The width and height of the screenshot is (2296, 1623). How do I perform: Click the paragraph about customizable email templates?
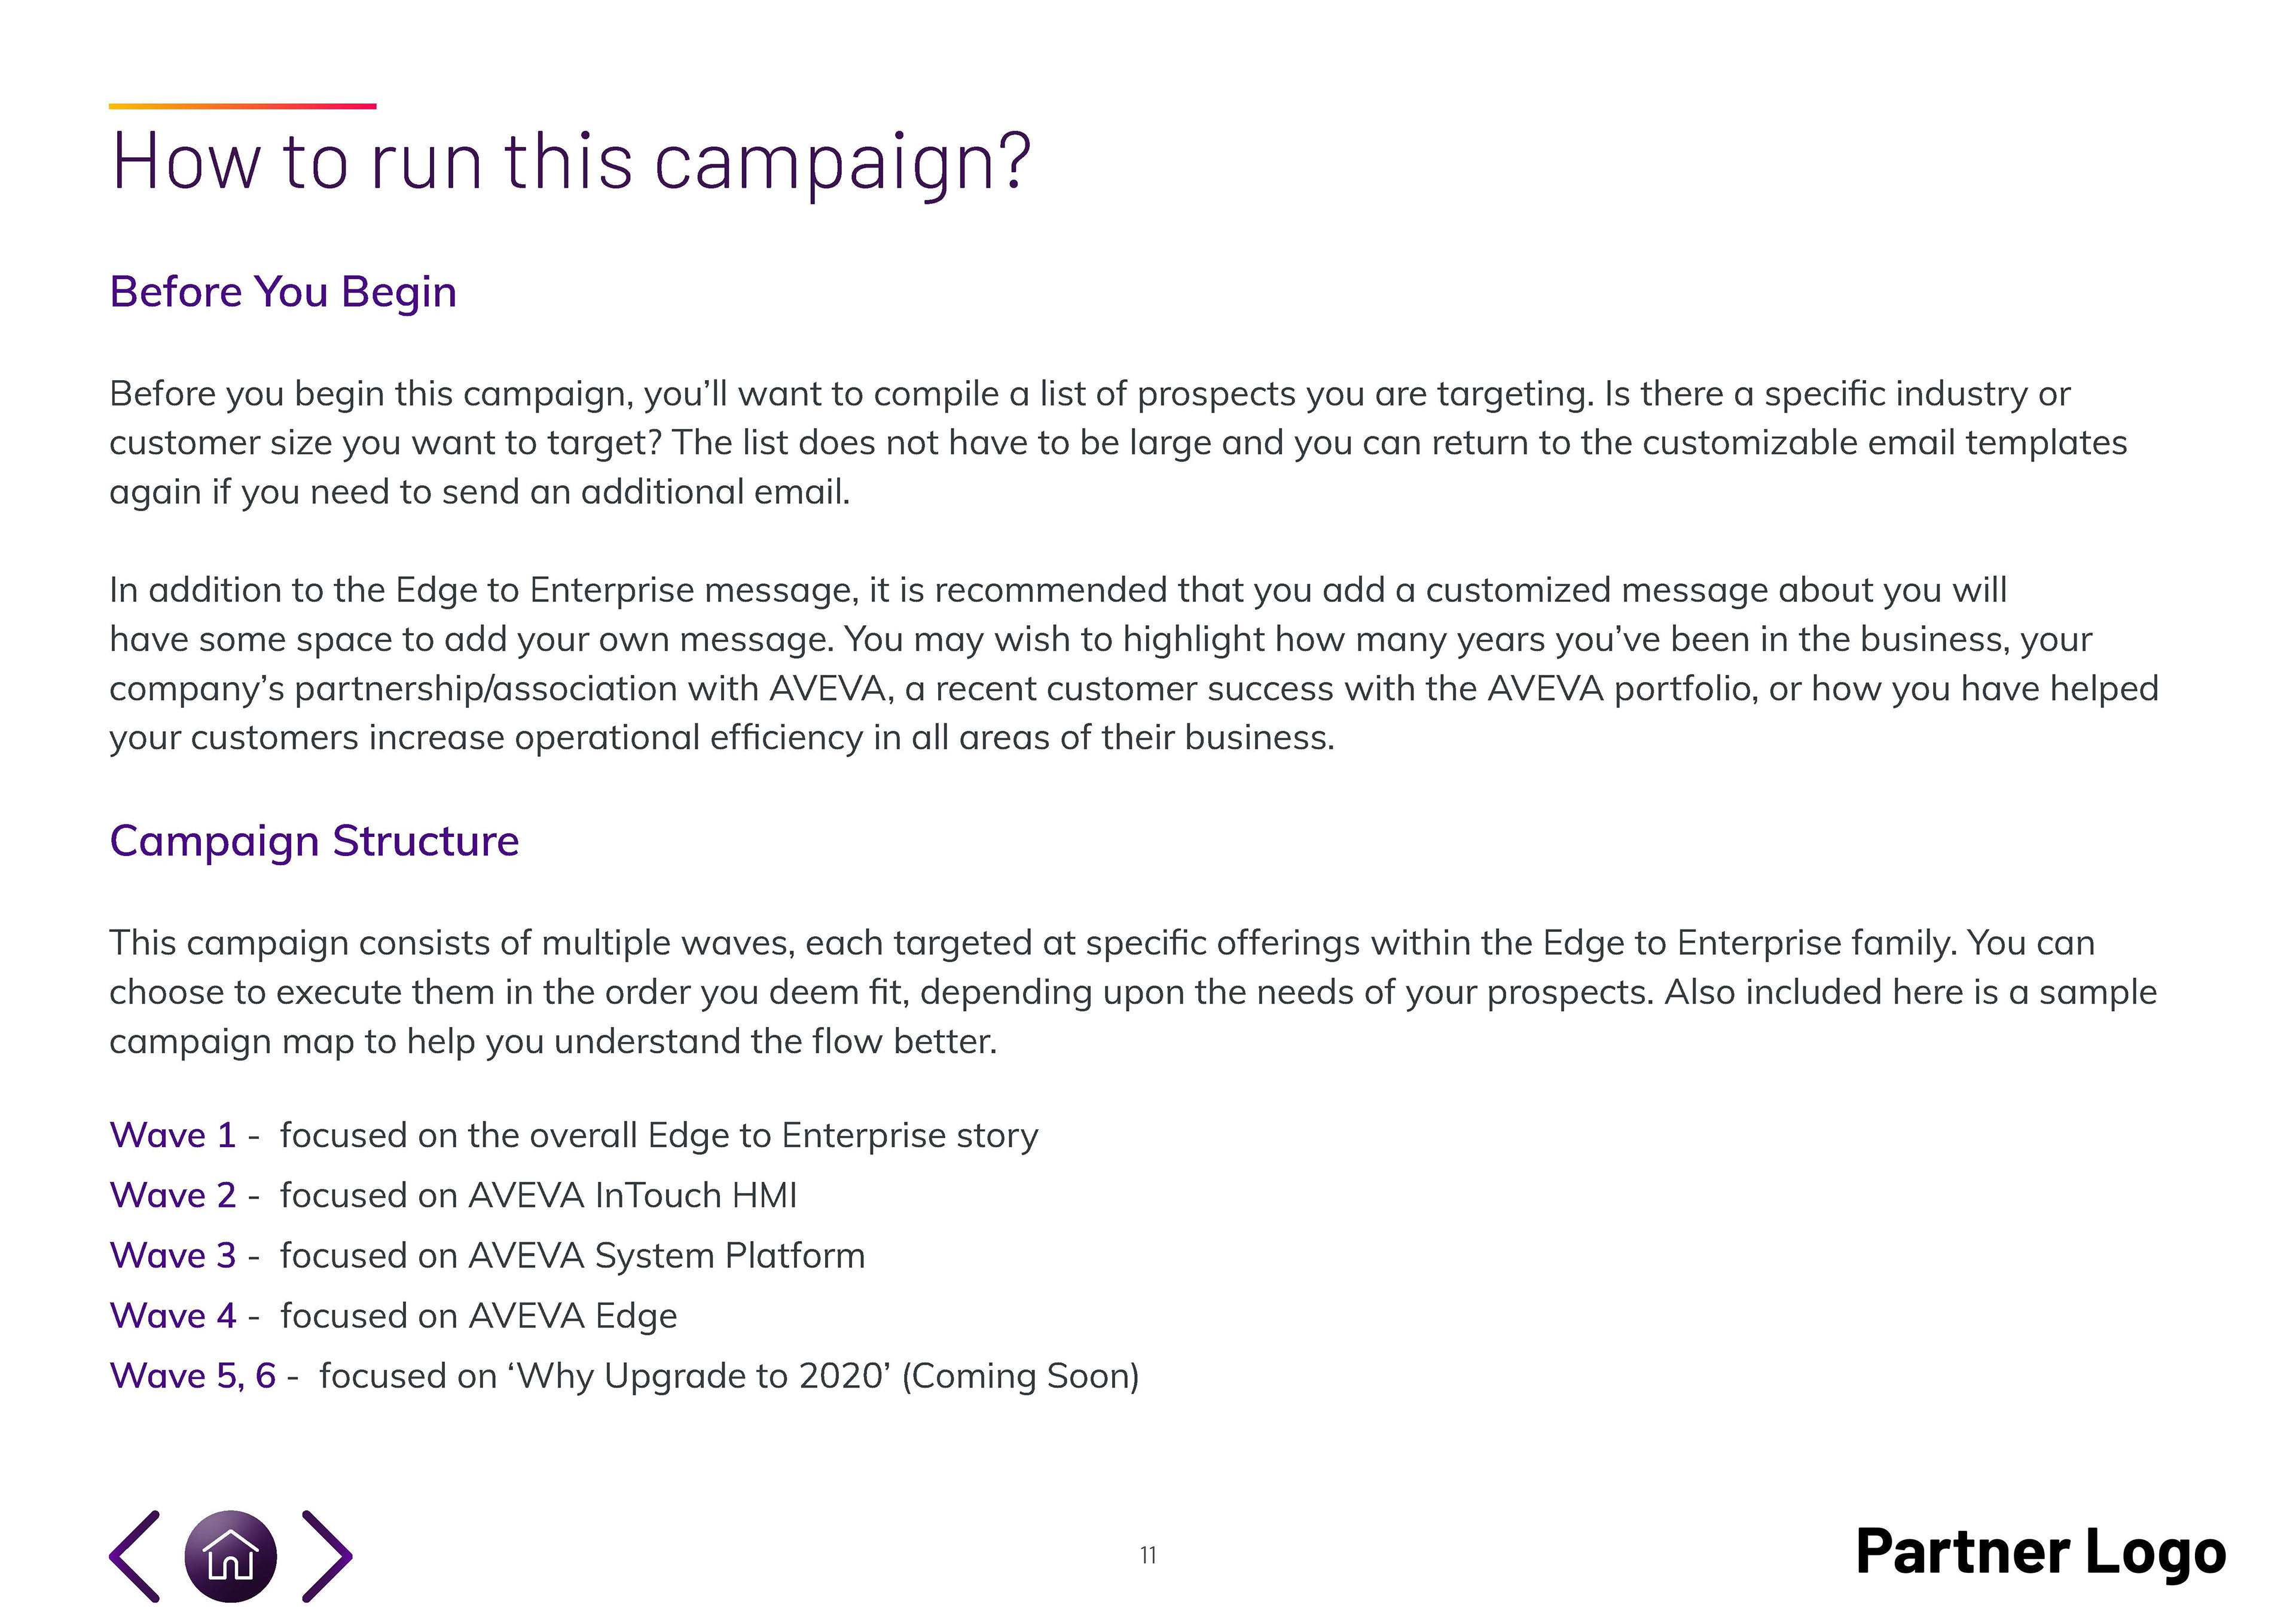(x=1118, y=442)
